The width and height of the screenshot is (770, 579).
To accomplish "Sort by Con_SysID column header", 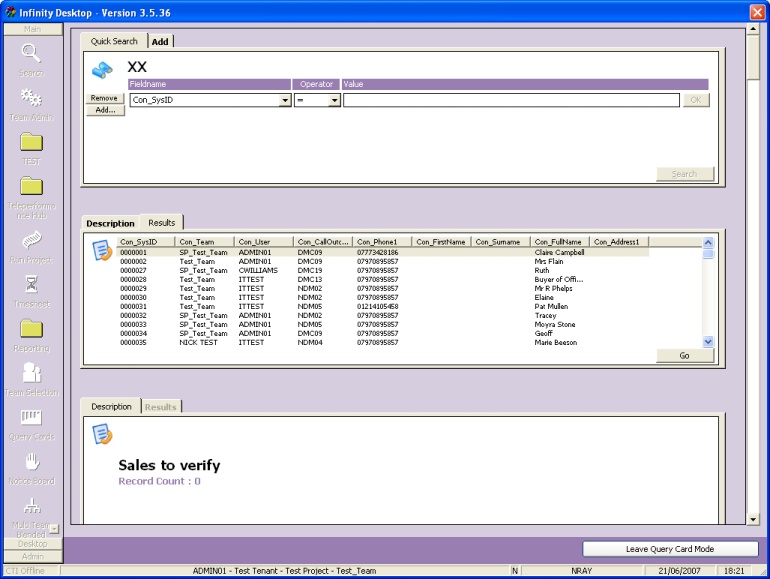I will tap(146, 242).
